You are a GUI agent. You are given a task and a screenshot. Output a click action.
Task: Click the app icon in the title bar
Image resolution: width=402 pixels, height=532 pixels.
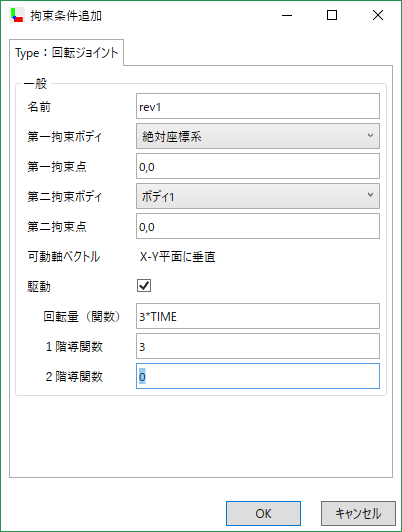[x=17, y=15]
